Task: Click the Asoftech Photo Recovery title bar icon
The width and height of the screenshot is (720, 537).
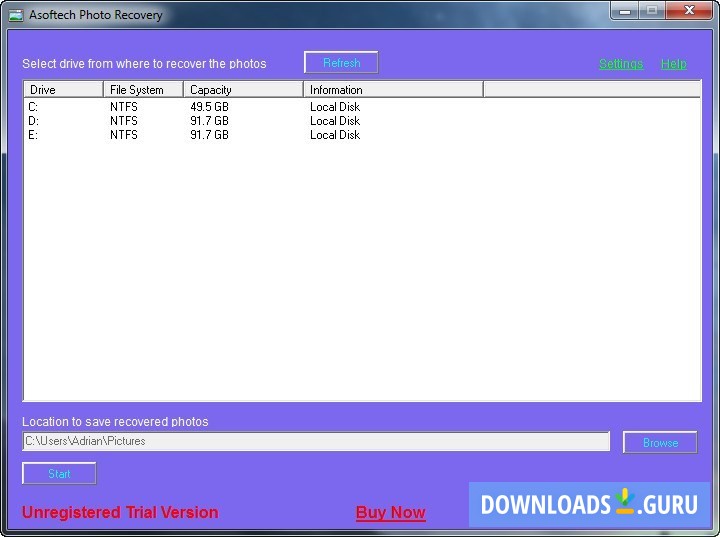Action: (16, 15)
